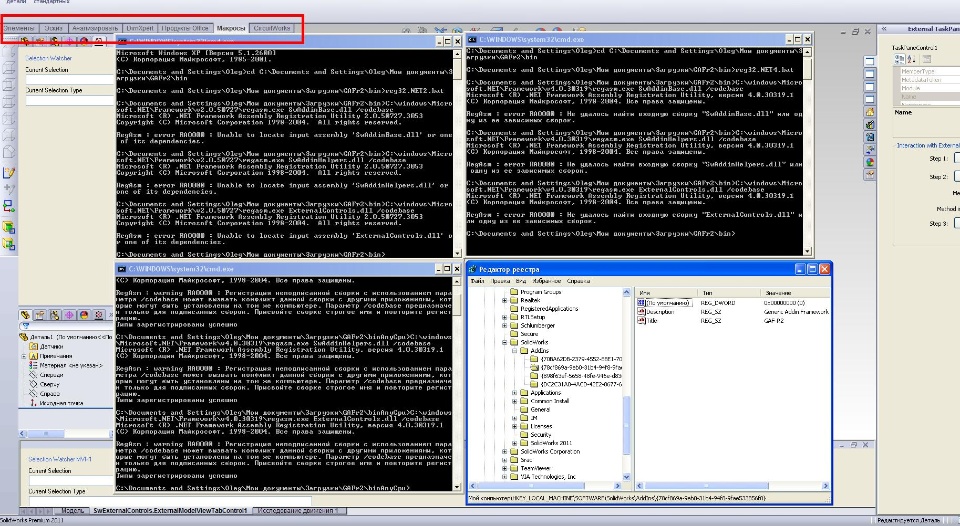Expand the Примечания annotations node
960x526 pixels.
[24, 356]
